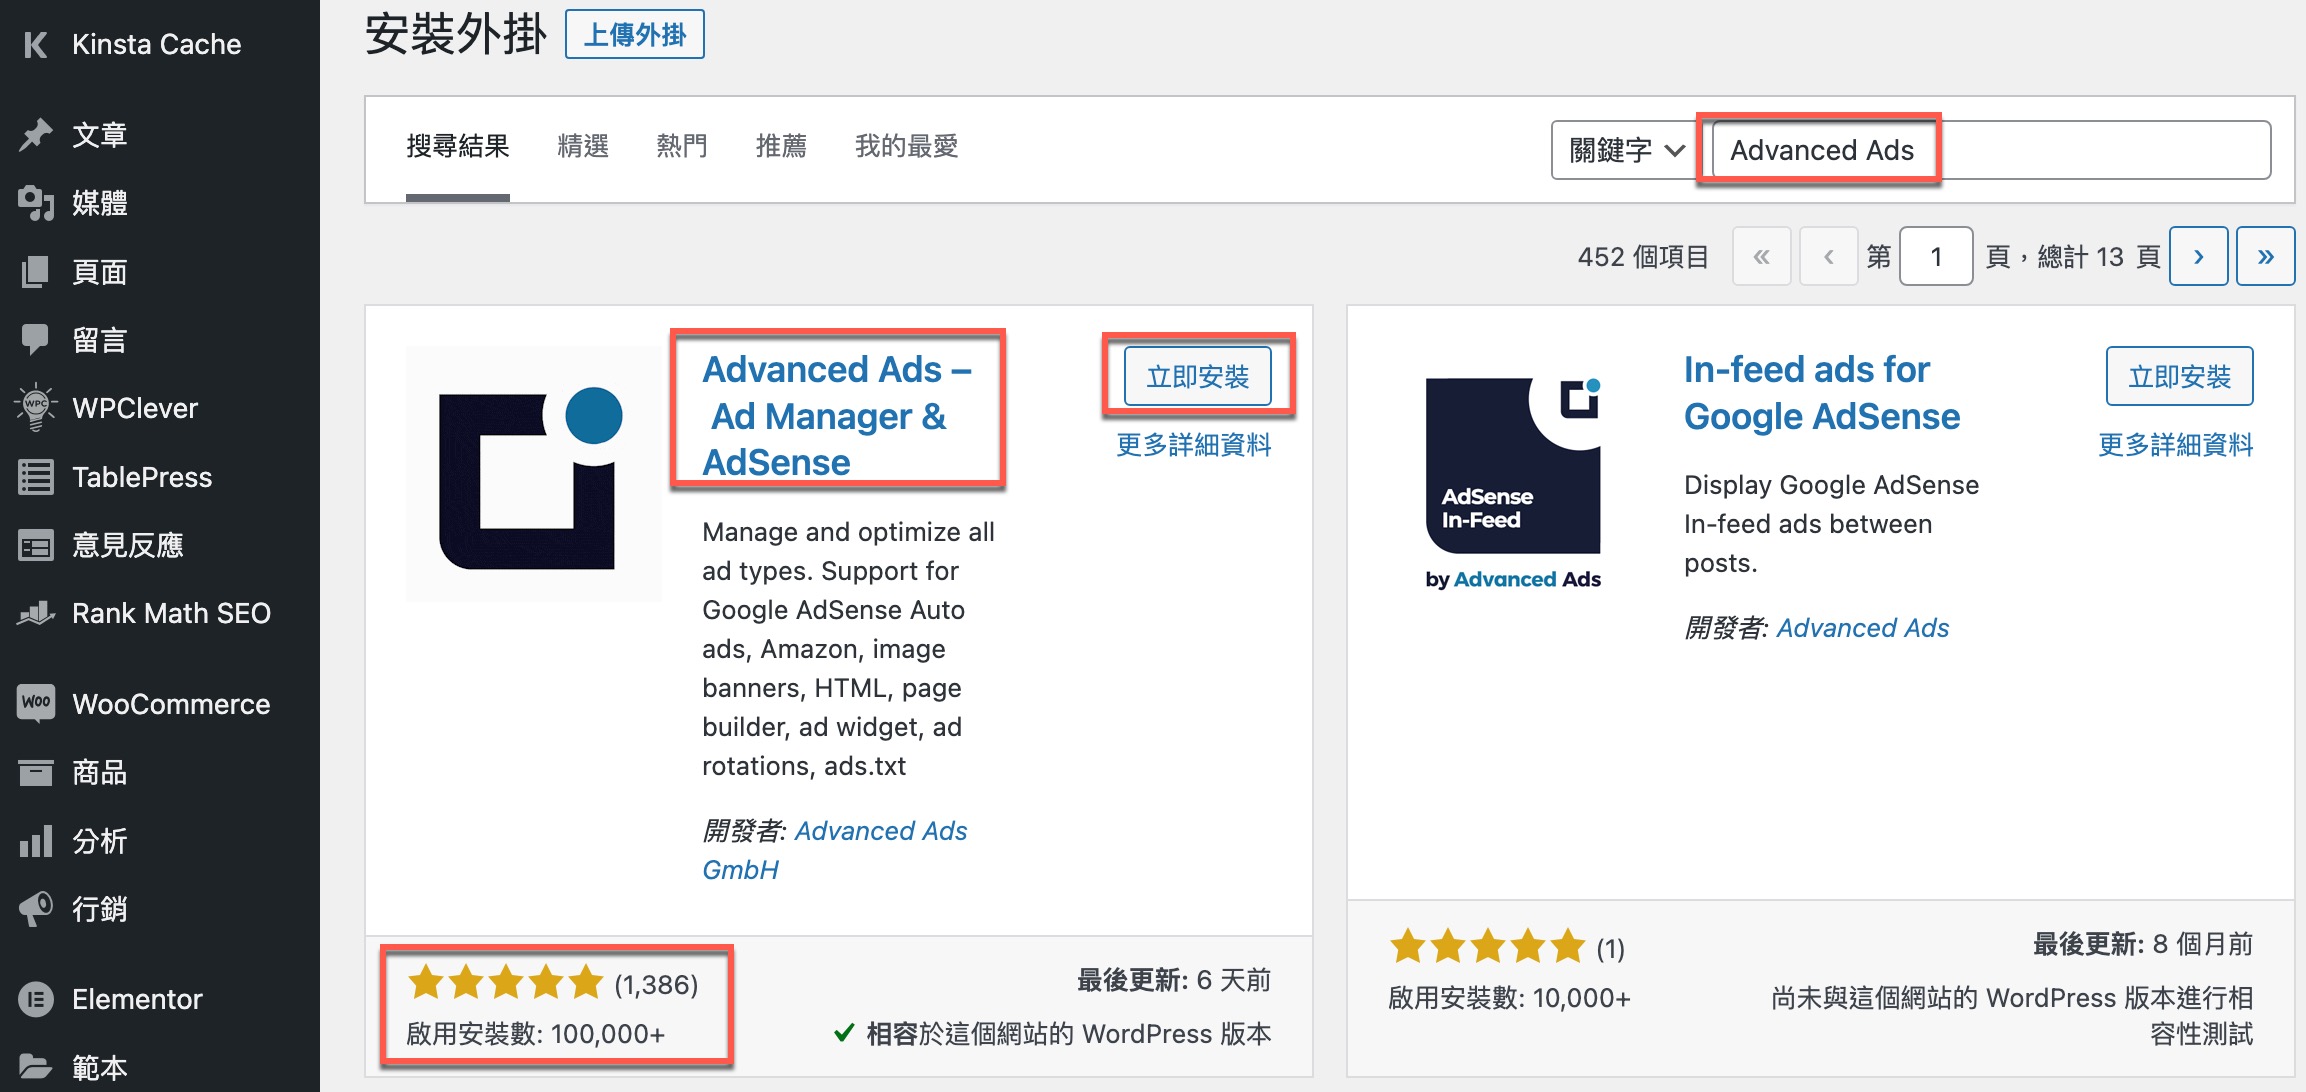Switch to the 熱門 tab
2306x1092 pixels.
point(682,147)
